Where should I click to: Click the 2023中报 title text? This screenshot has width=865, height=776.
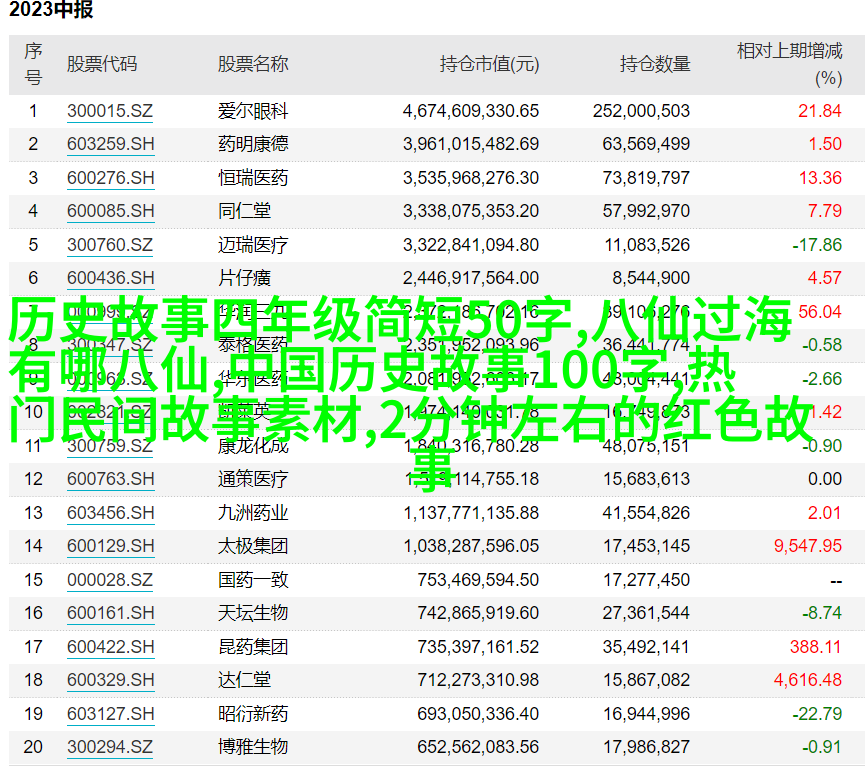(x=51, y=9)
